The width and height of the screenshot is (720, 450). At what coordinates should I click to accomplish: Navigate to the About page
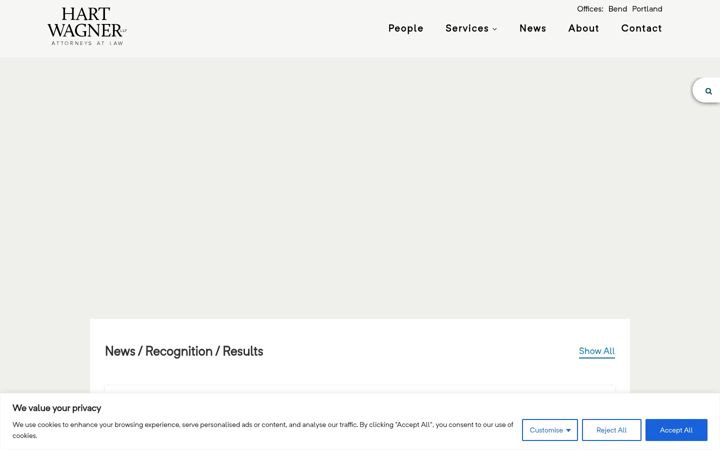pos(583,28)
